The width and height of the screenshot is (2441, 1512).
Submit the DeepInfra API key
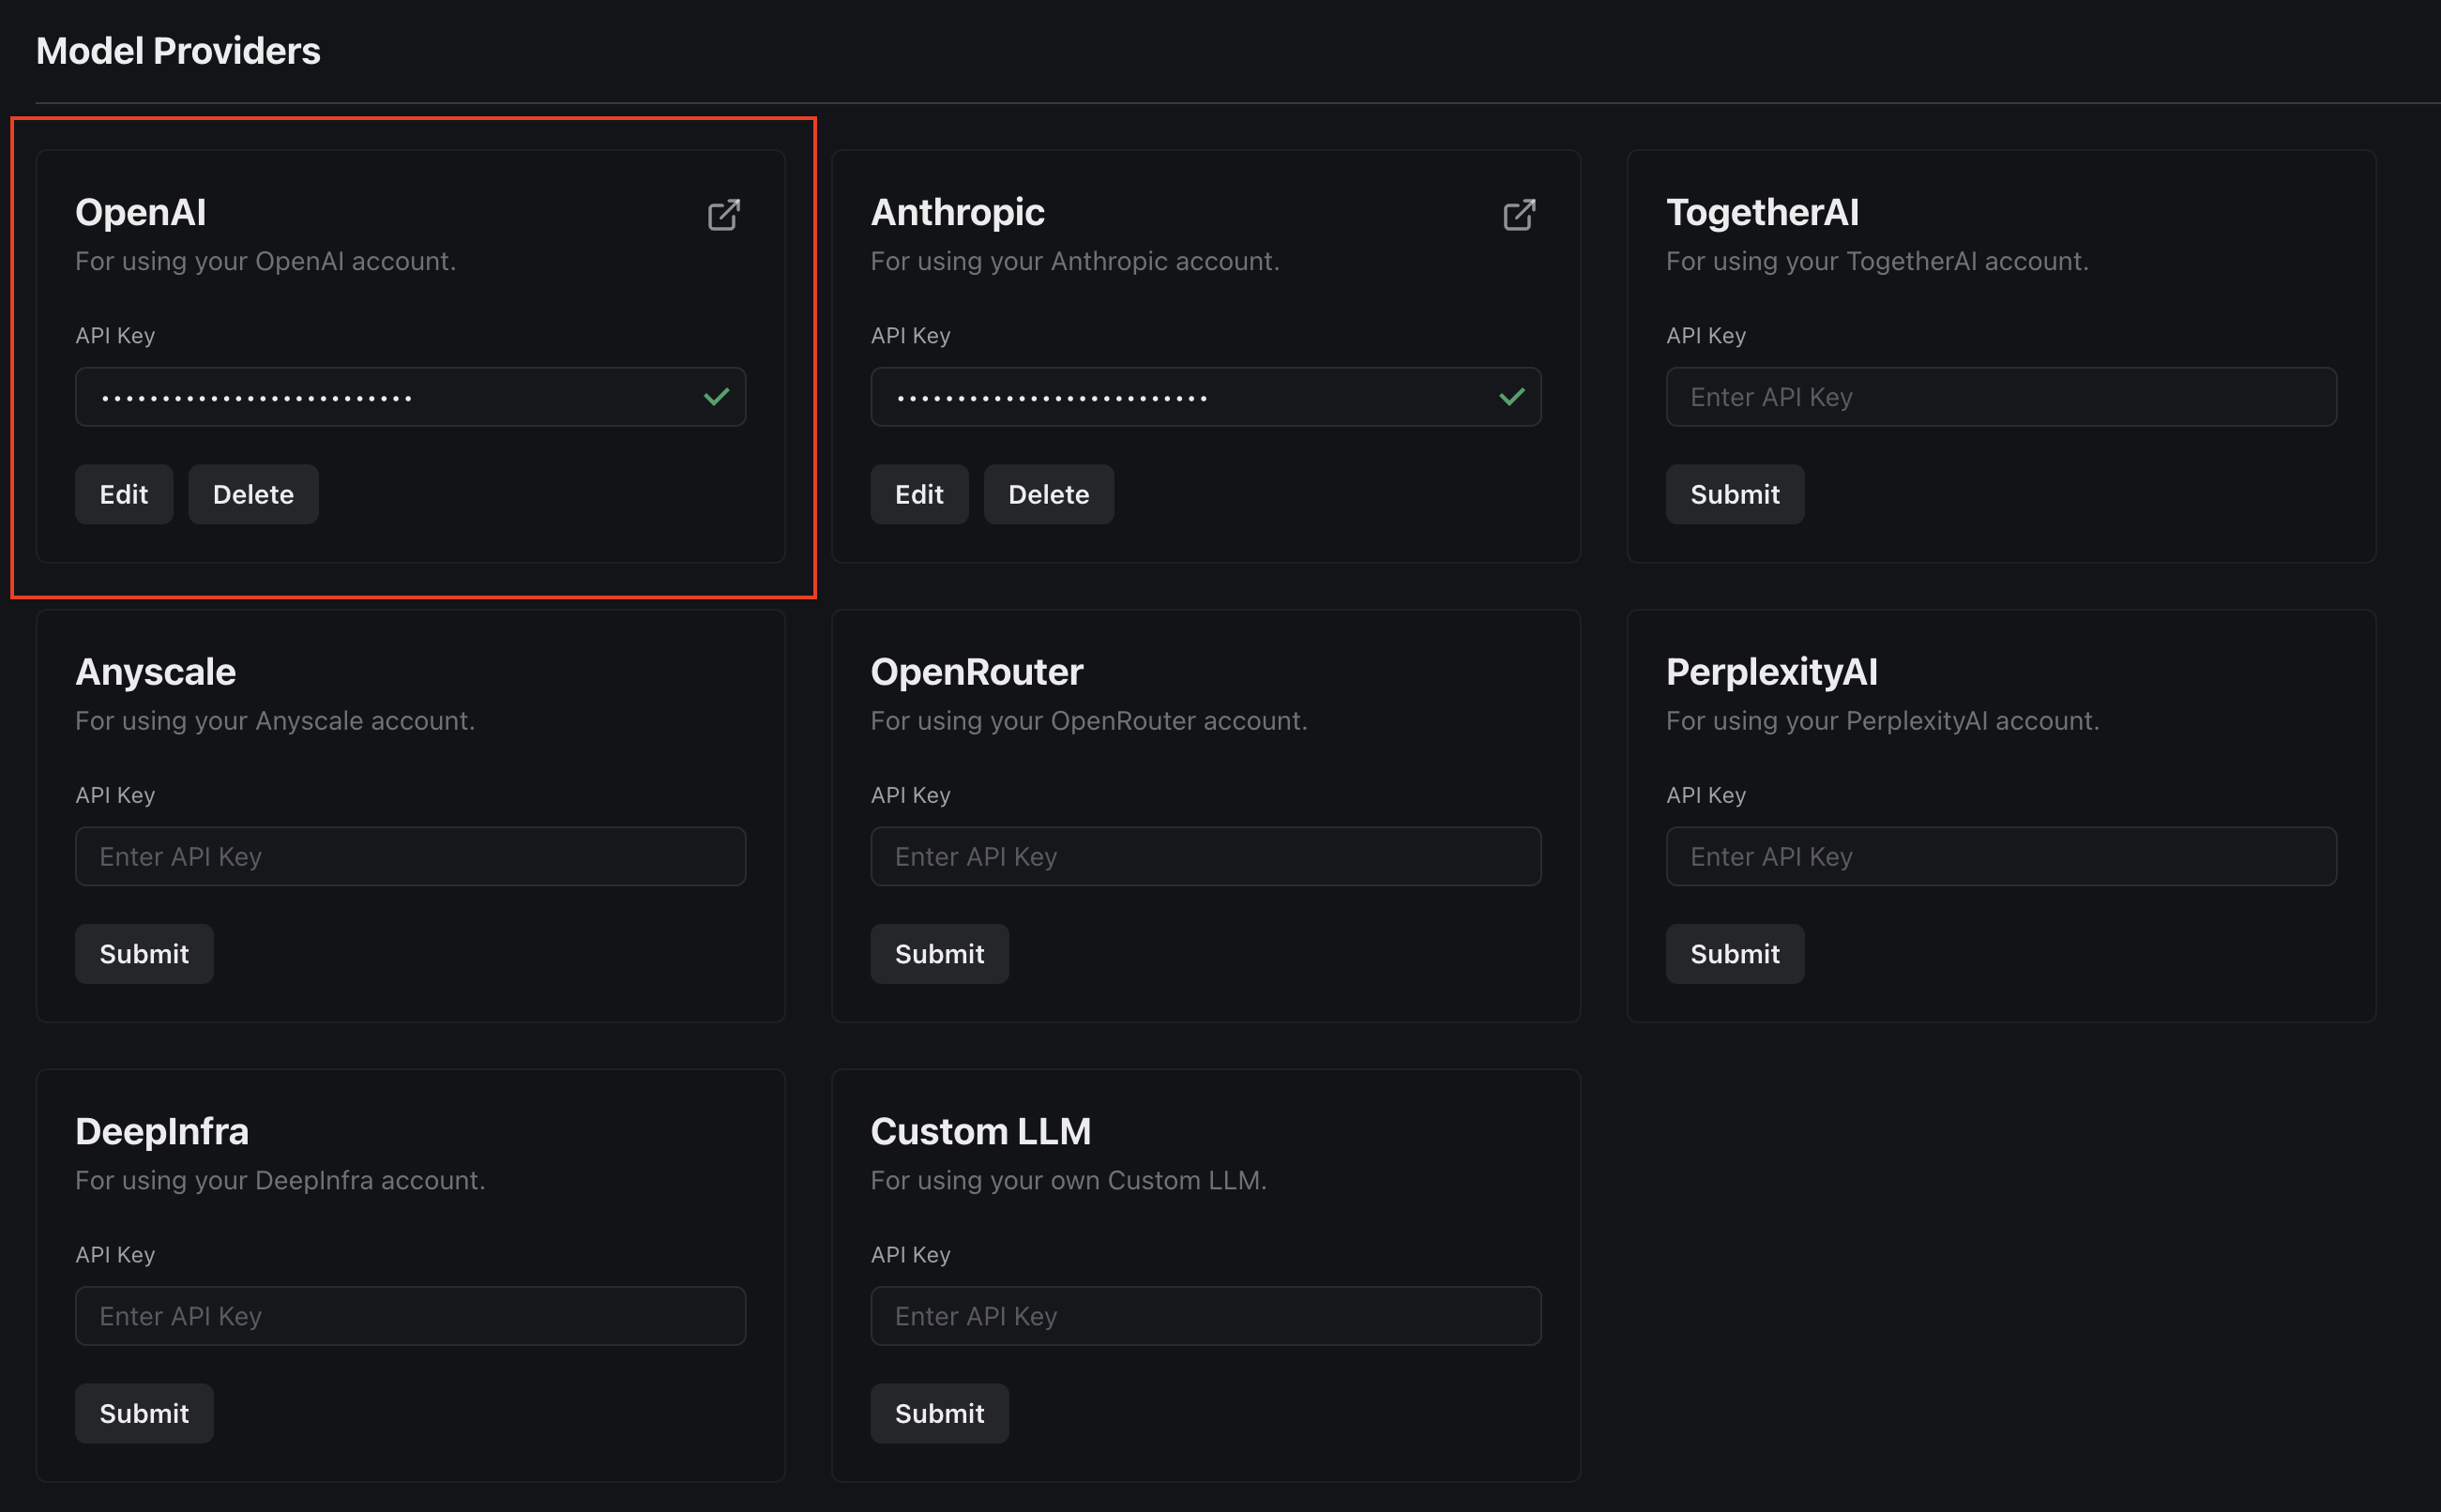(144, 1412)
